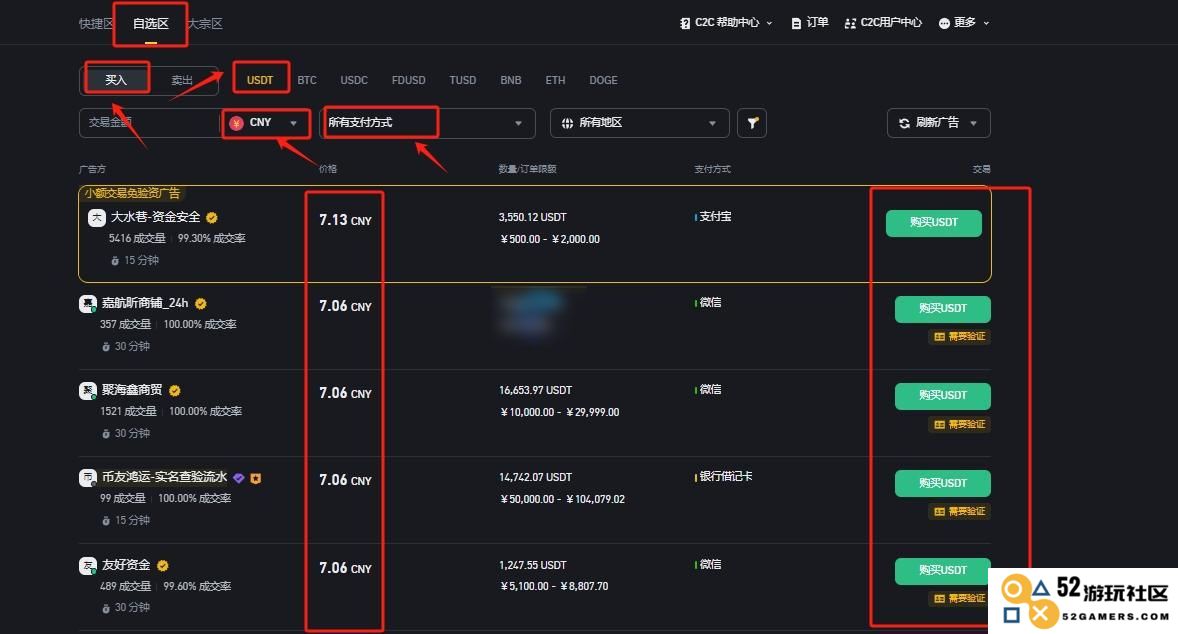Choose the ETH coin tab

pyautogui.click(x=555, y=80)
